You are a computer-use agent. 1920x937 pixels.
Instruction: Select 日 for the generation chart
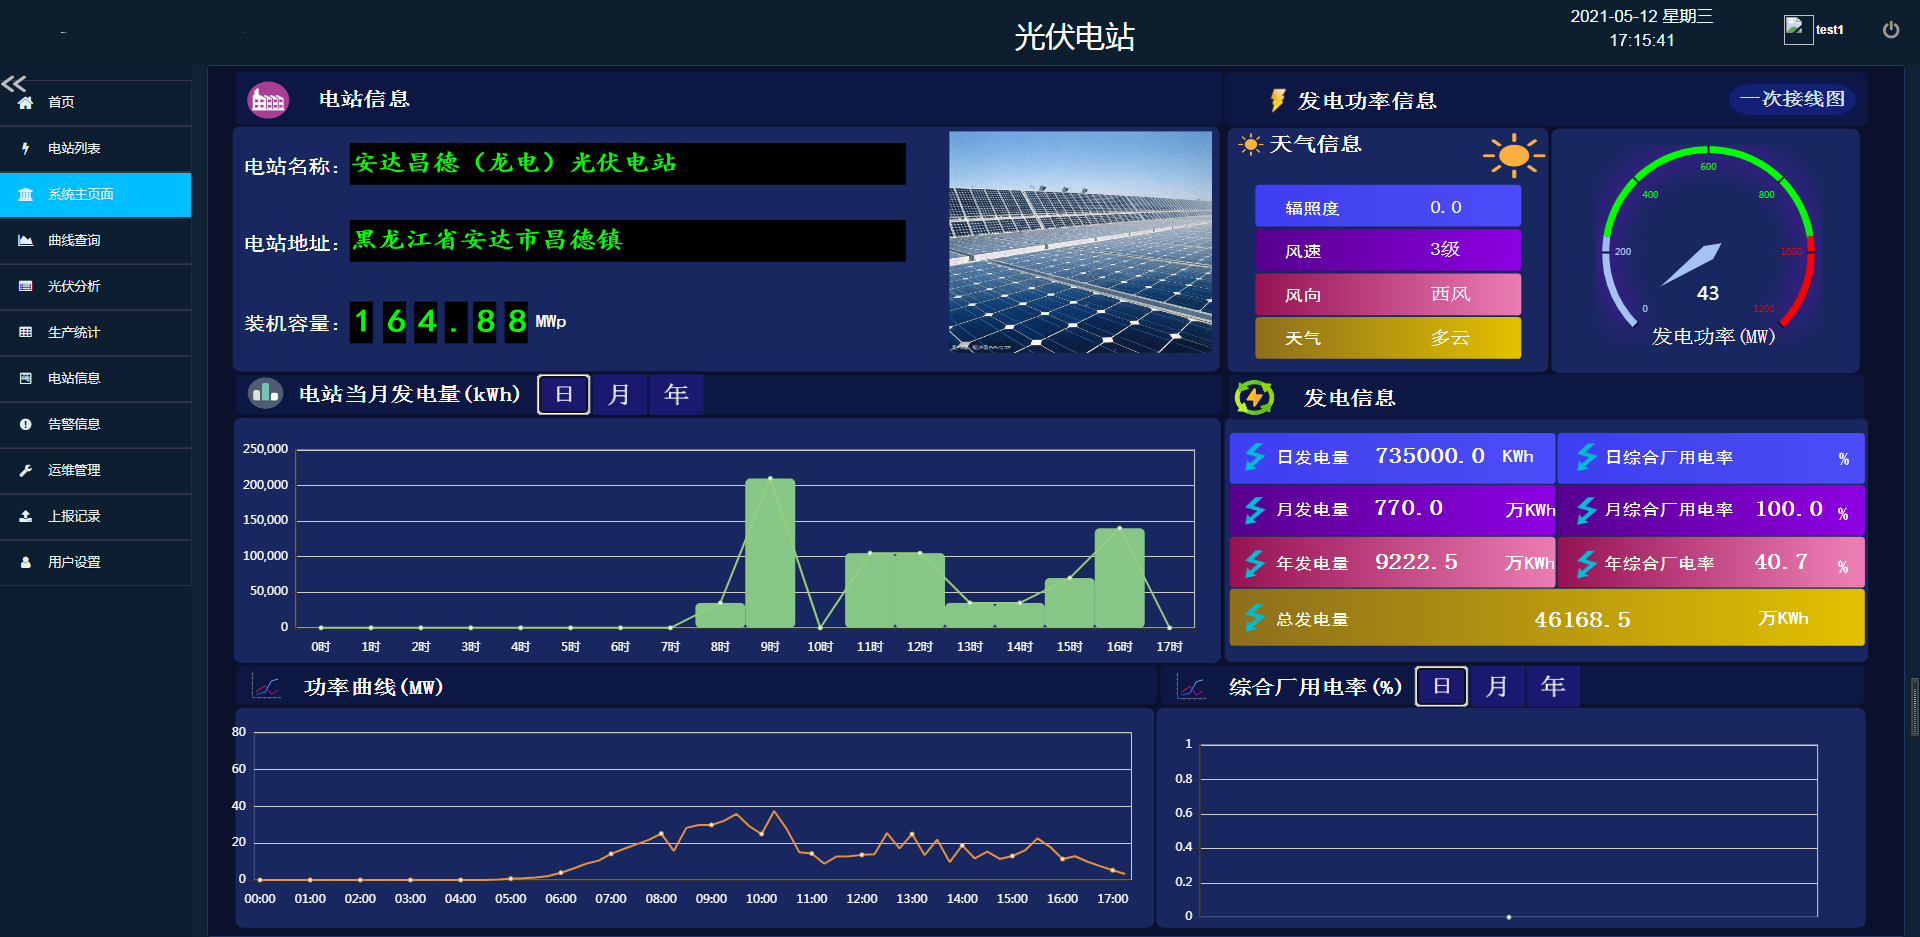(x=563, y=394)
